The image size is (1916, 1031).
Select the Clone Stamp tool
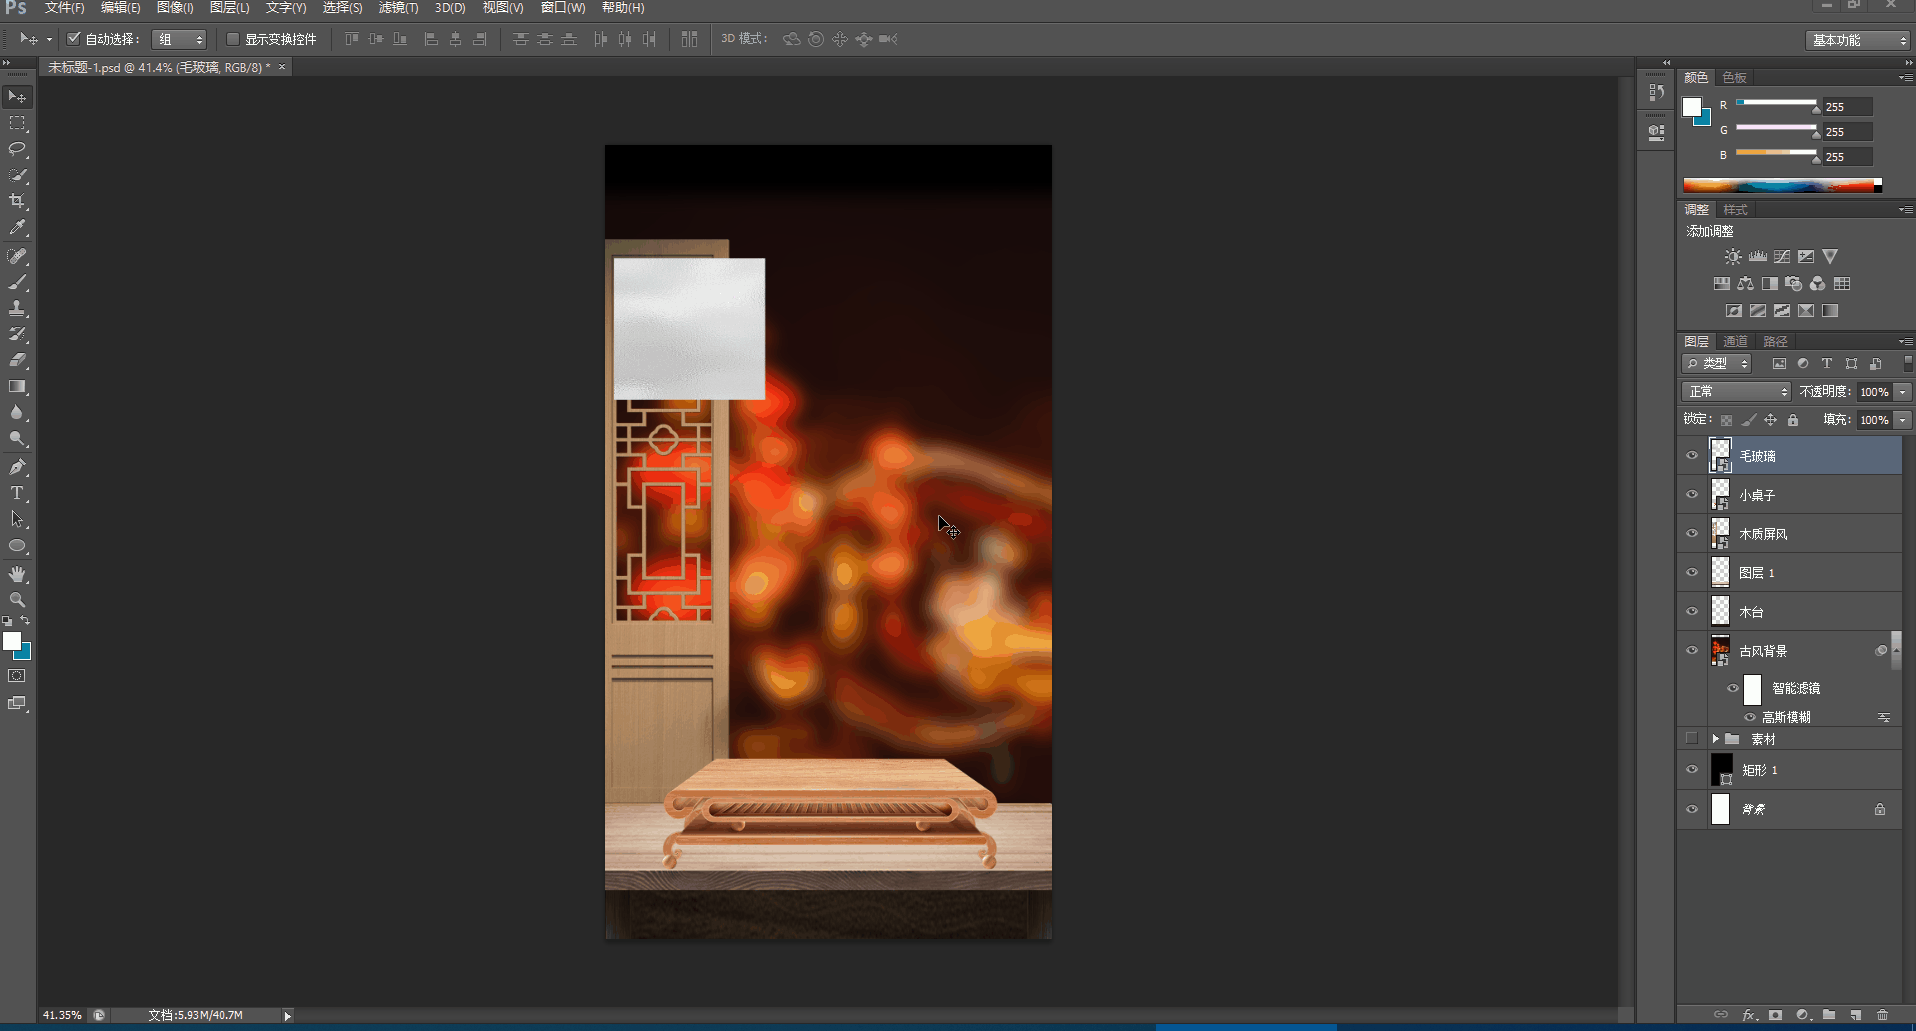17,308
